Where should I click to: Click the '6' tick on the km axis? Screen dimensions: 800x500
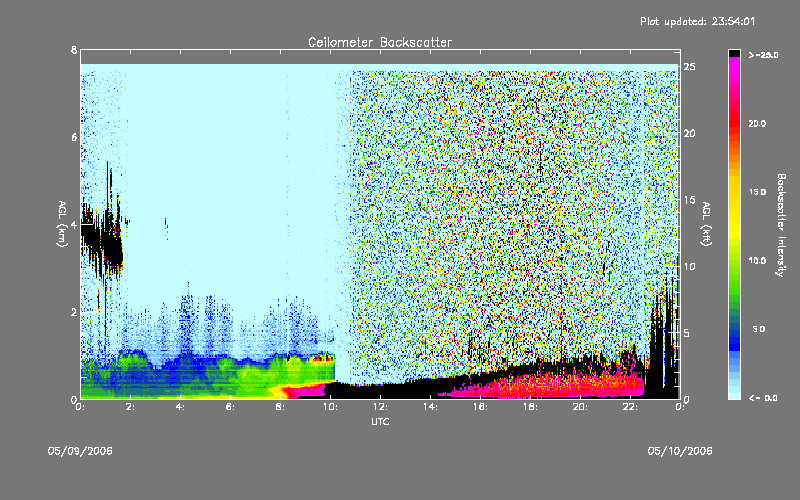(x=74, y=137)
